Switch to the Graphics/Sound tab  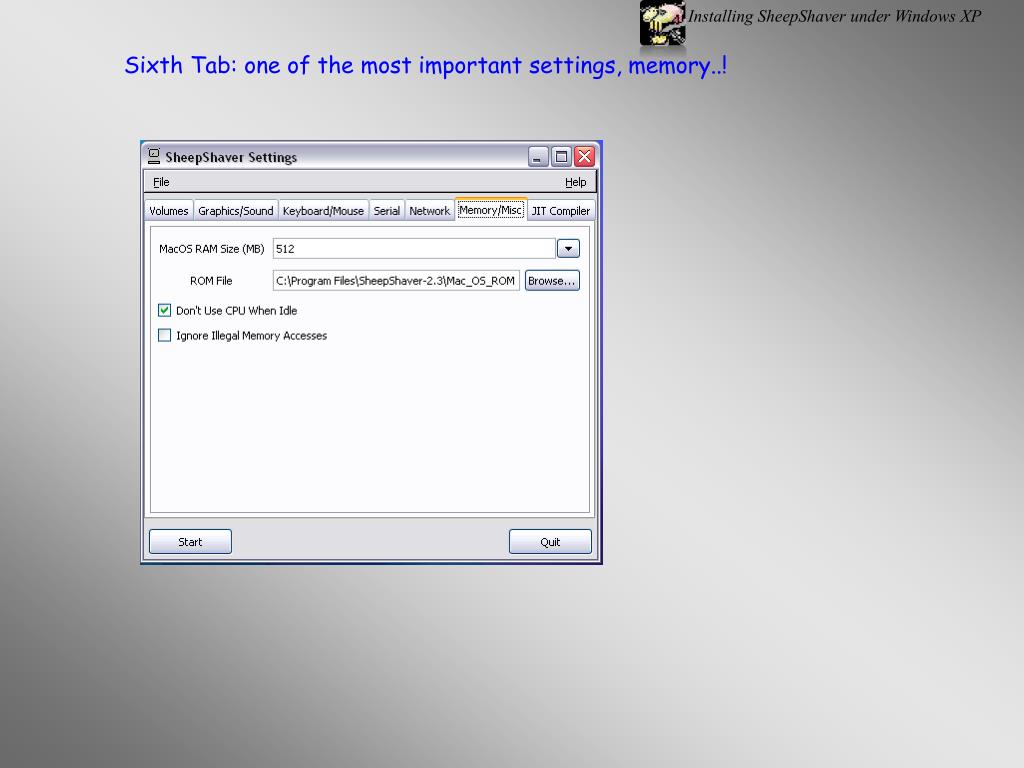click(x=236, y=211)
